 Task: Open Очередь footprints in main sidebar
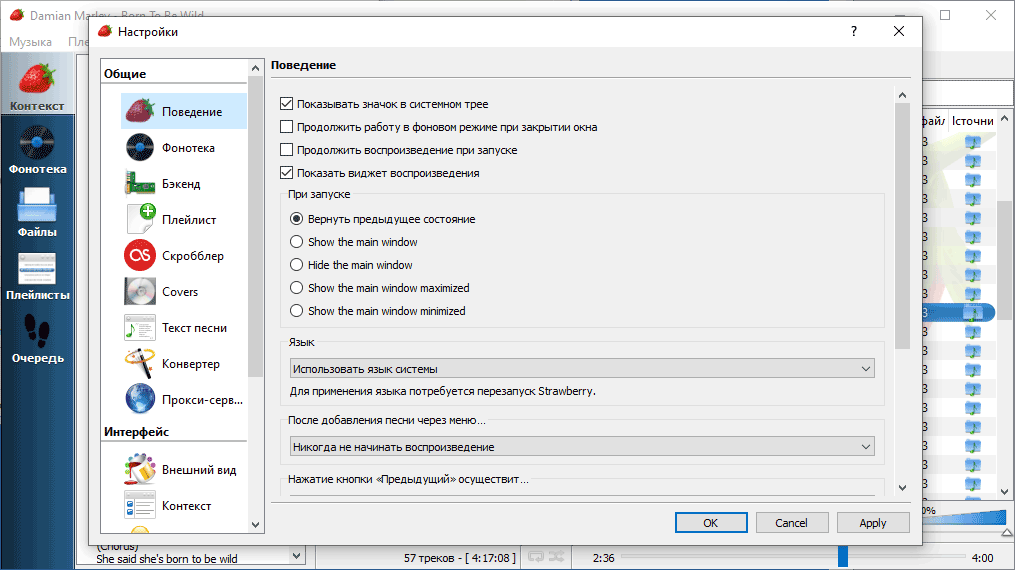coord(37,339)
